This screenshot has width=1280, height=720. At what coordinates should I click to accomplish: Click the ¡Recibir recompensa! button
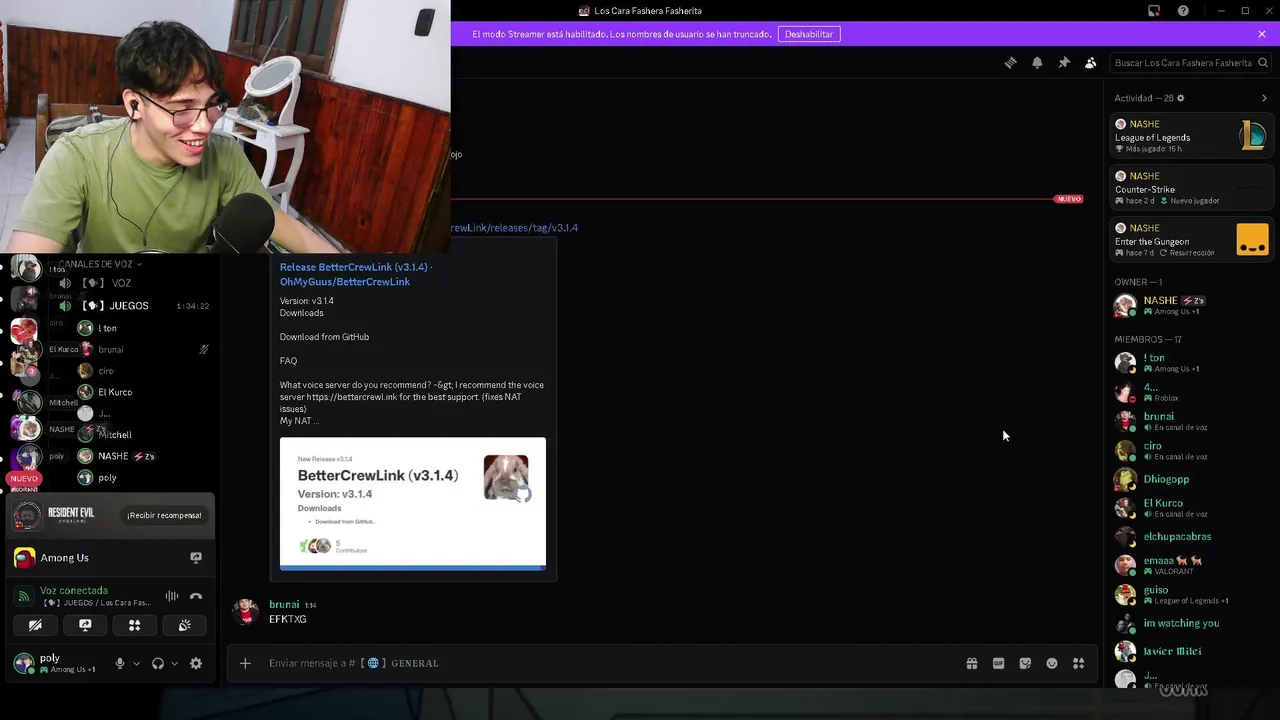[164, 515]
